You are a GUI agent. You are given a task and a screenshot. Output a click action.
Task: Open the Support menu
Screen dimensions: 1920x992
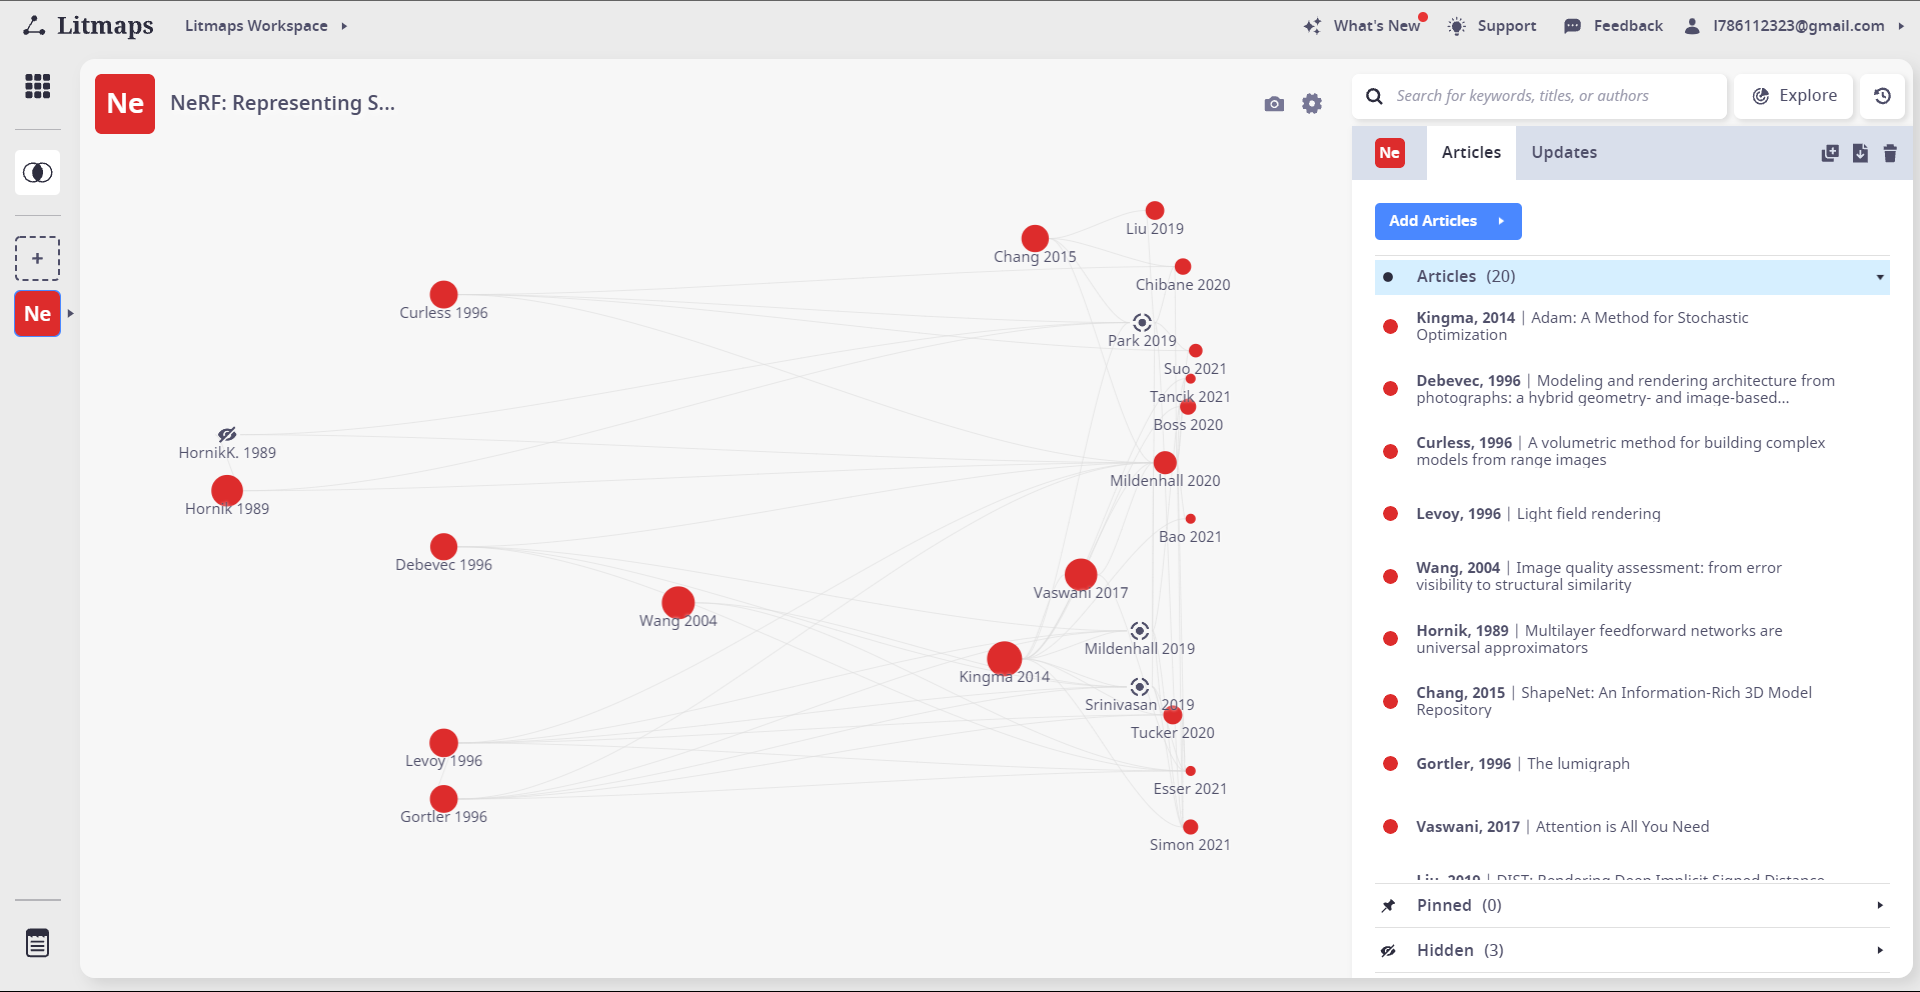tap(1506, 26)
